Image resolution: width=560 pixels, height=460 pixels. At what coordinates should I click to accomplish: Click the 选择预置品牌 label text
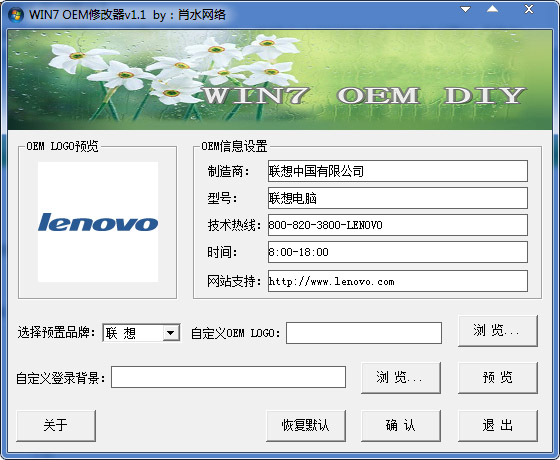point(56,333)
